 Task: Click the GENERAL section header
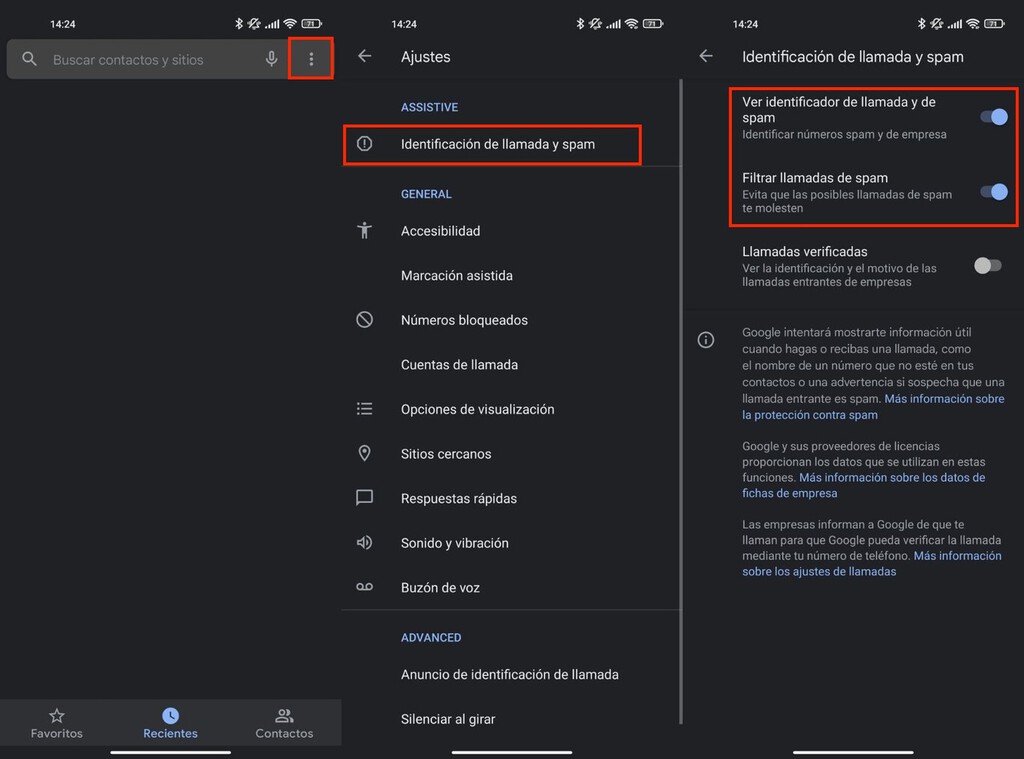[426, 194]
